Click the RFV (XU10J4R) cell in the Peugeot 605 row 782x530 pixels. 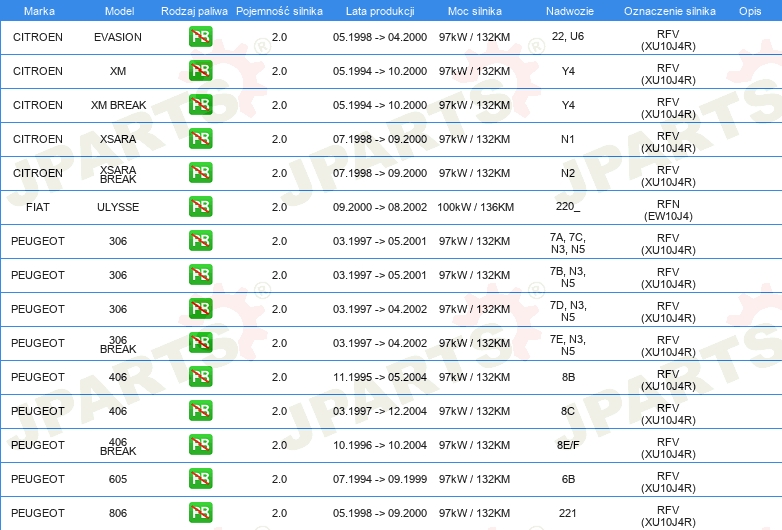pyautogui.click(x=668, y=482)
